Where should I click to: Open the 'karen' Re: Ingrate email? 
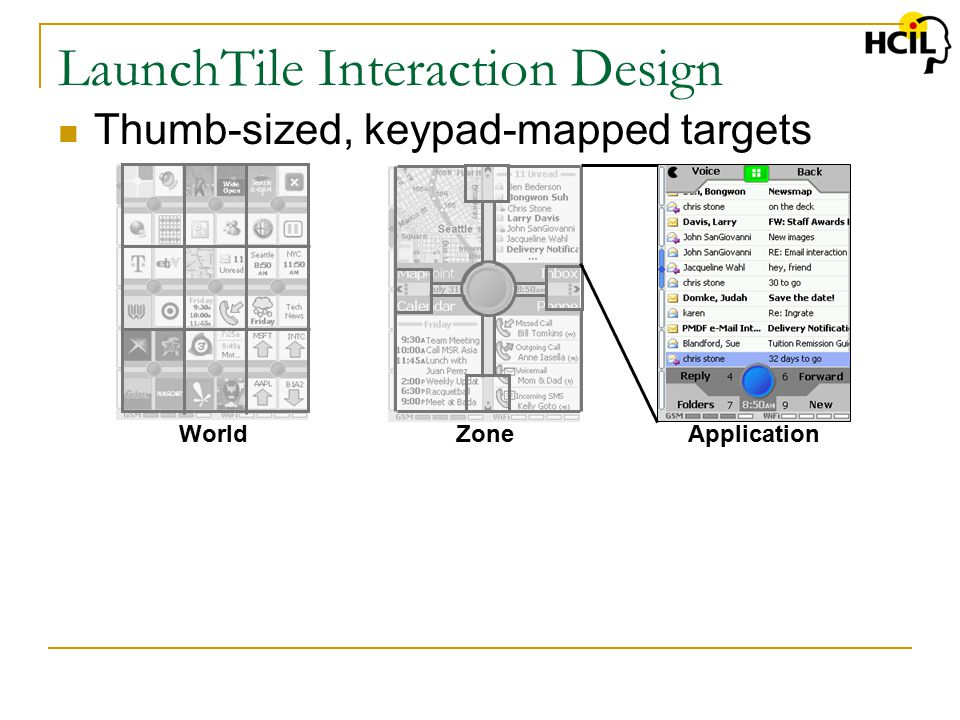[758, 313]
